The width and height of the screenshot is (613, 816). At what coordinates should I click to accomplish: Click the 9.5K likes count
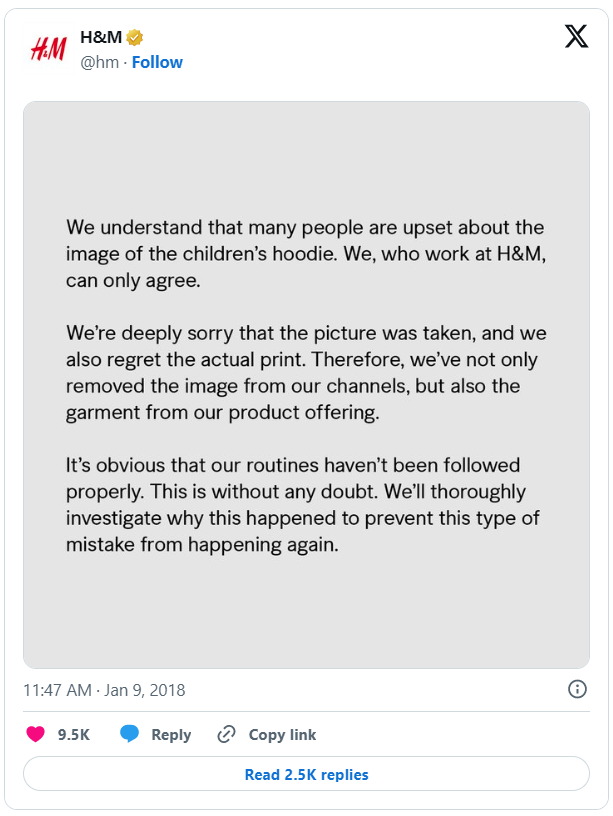click(x=74, y=734)
